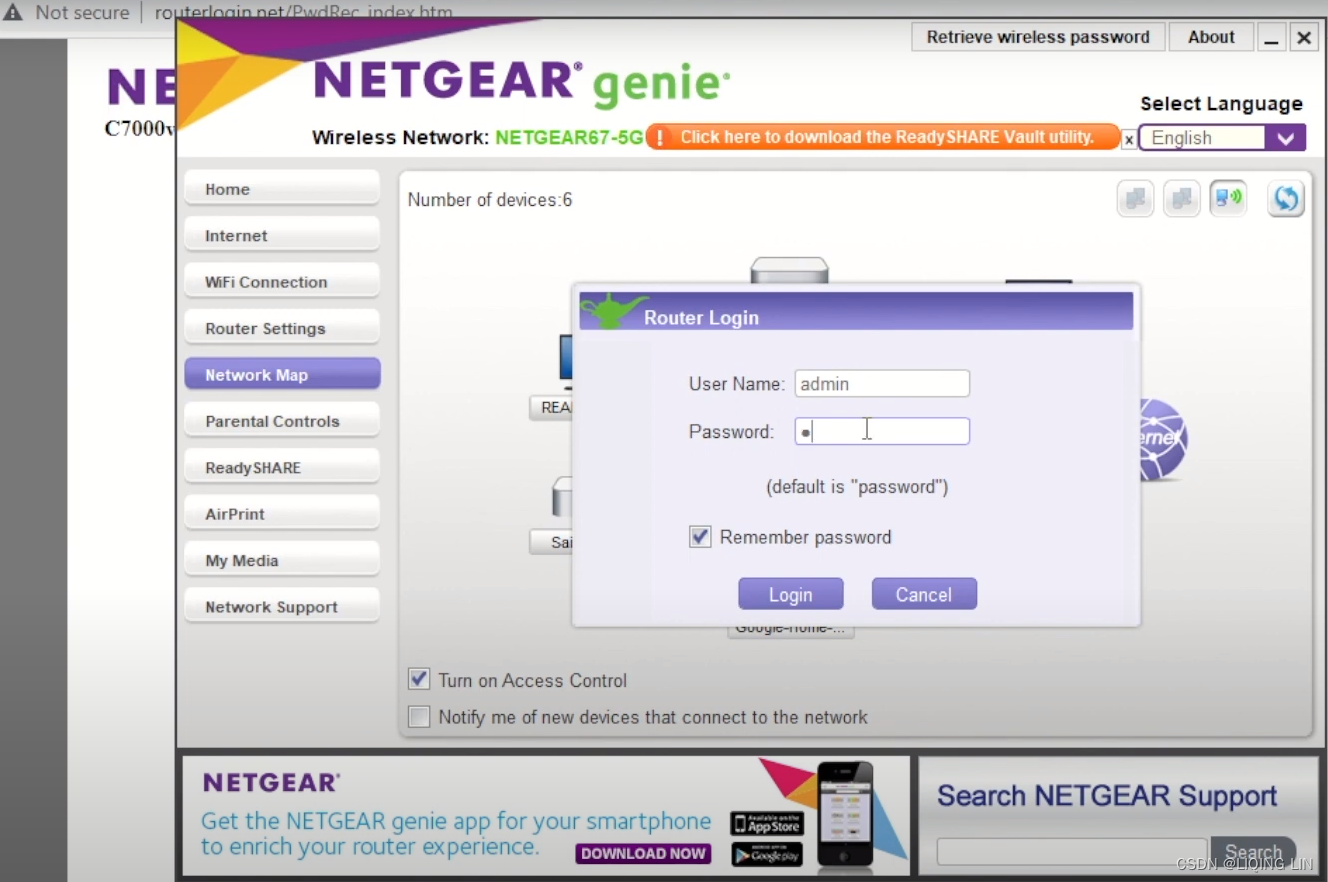Click the genie lamp icon on Router Login
Image resolution: width=1328 pixels, height=882 pixels.
(x=611, y=308)
